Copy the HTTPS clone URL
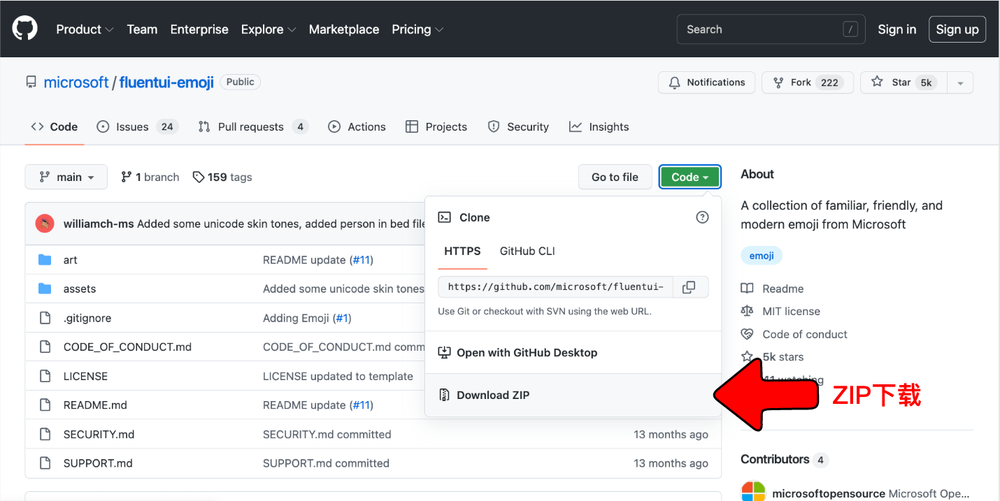 pos(689,287)
